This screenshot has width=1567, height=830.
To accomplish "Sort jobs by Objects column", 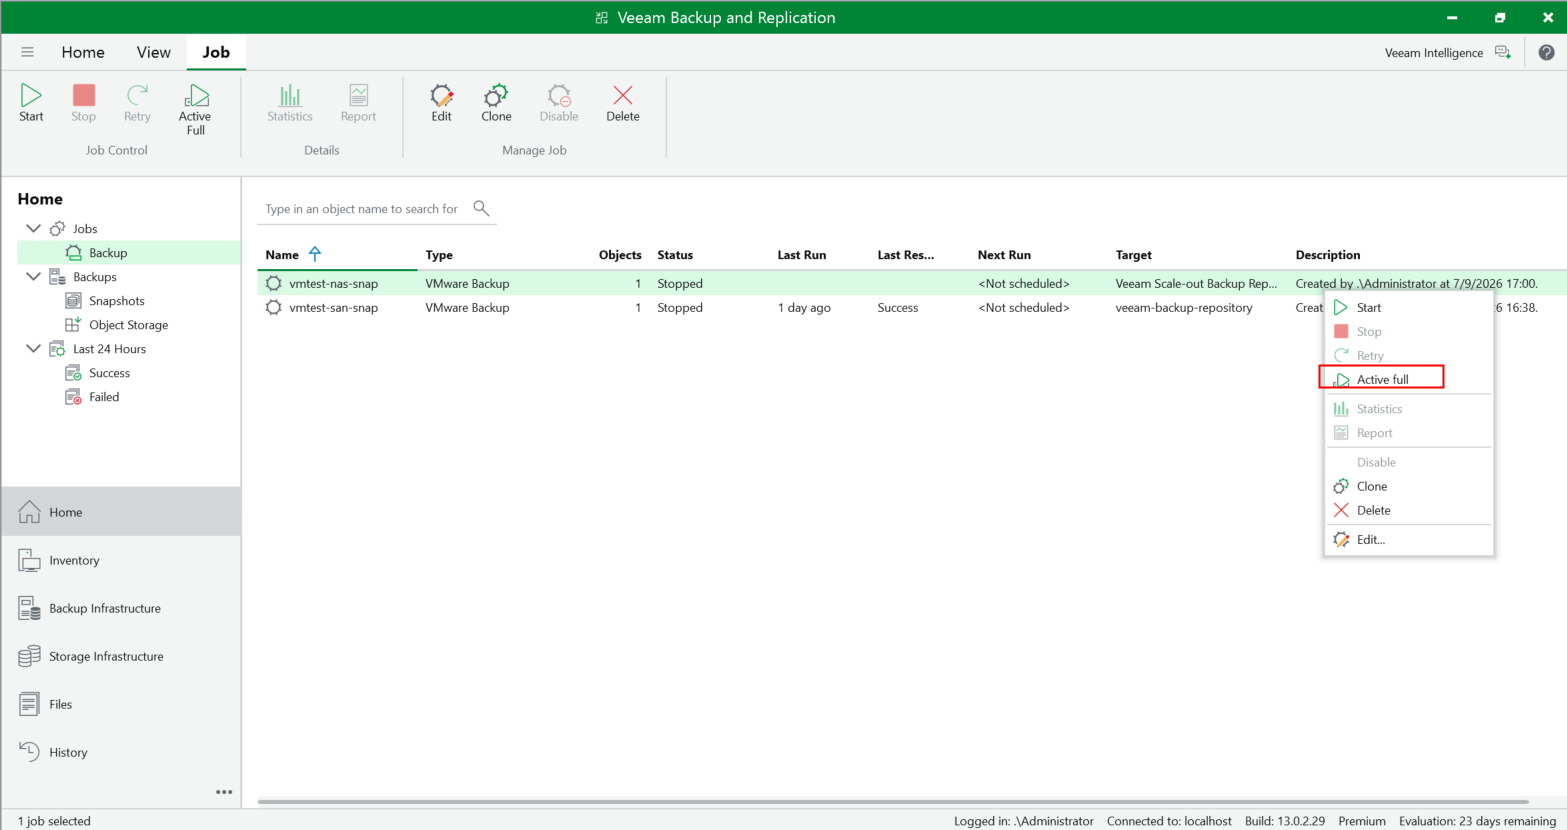I will (x=620, y=255).
